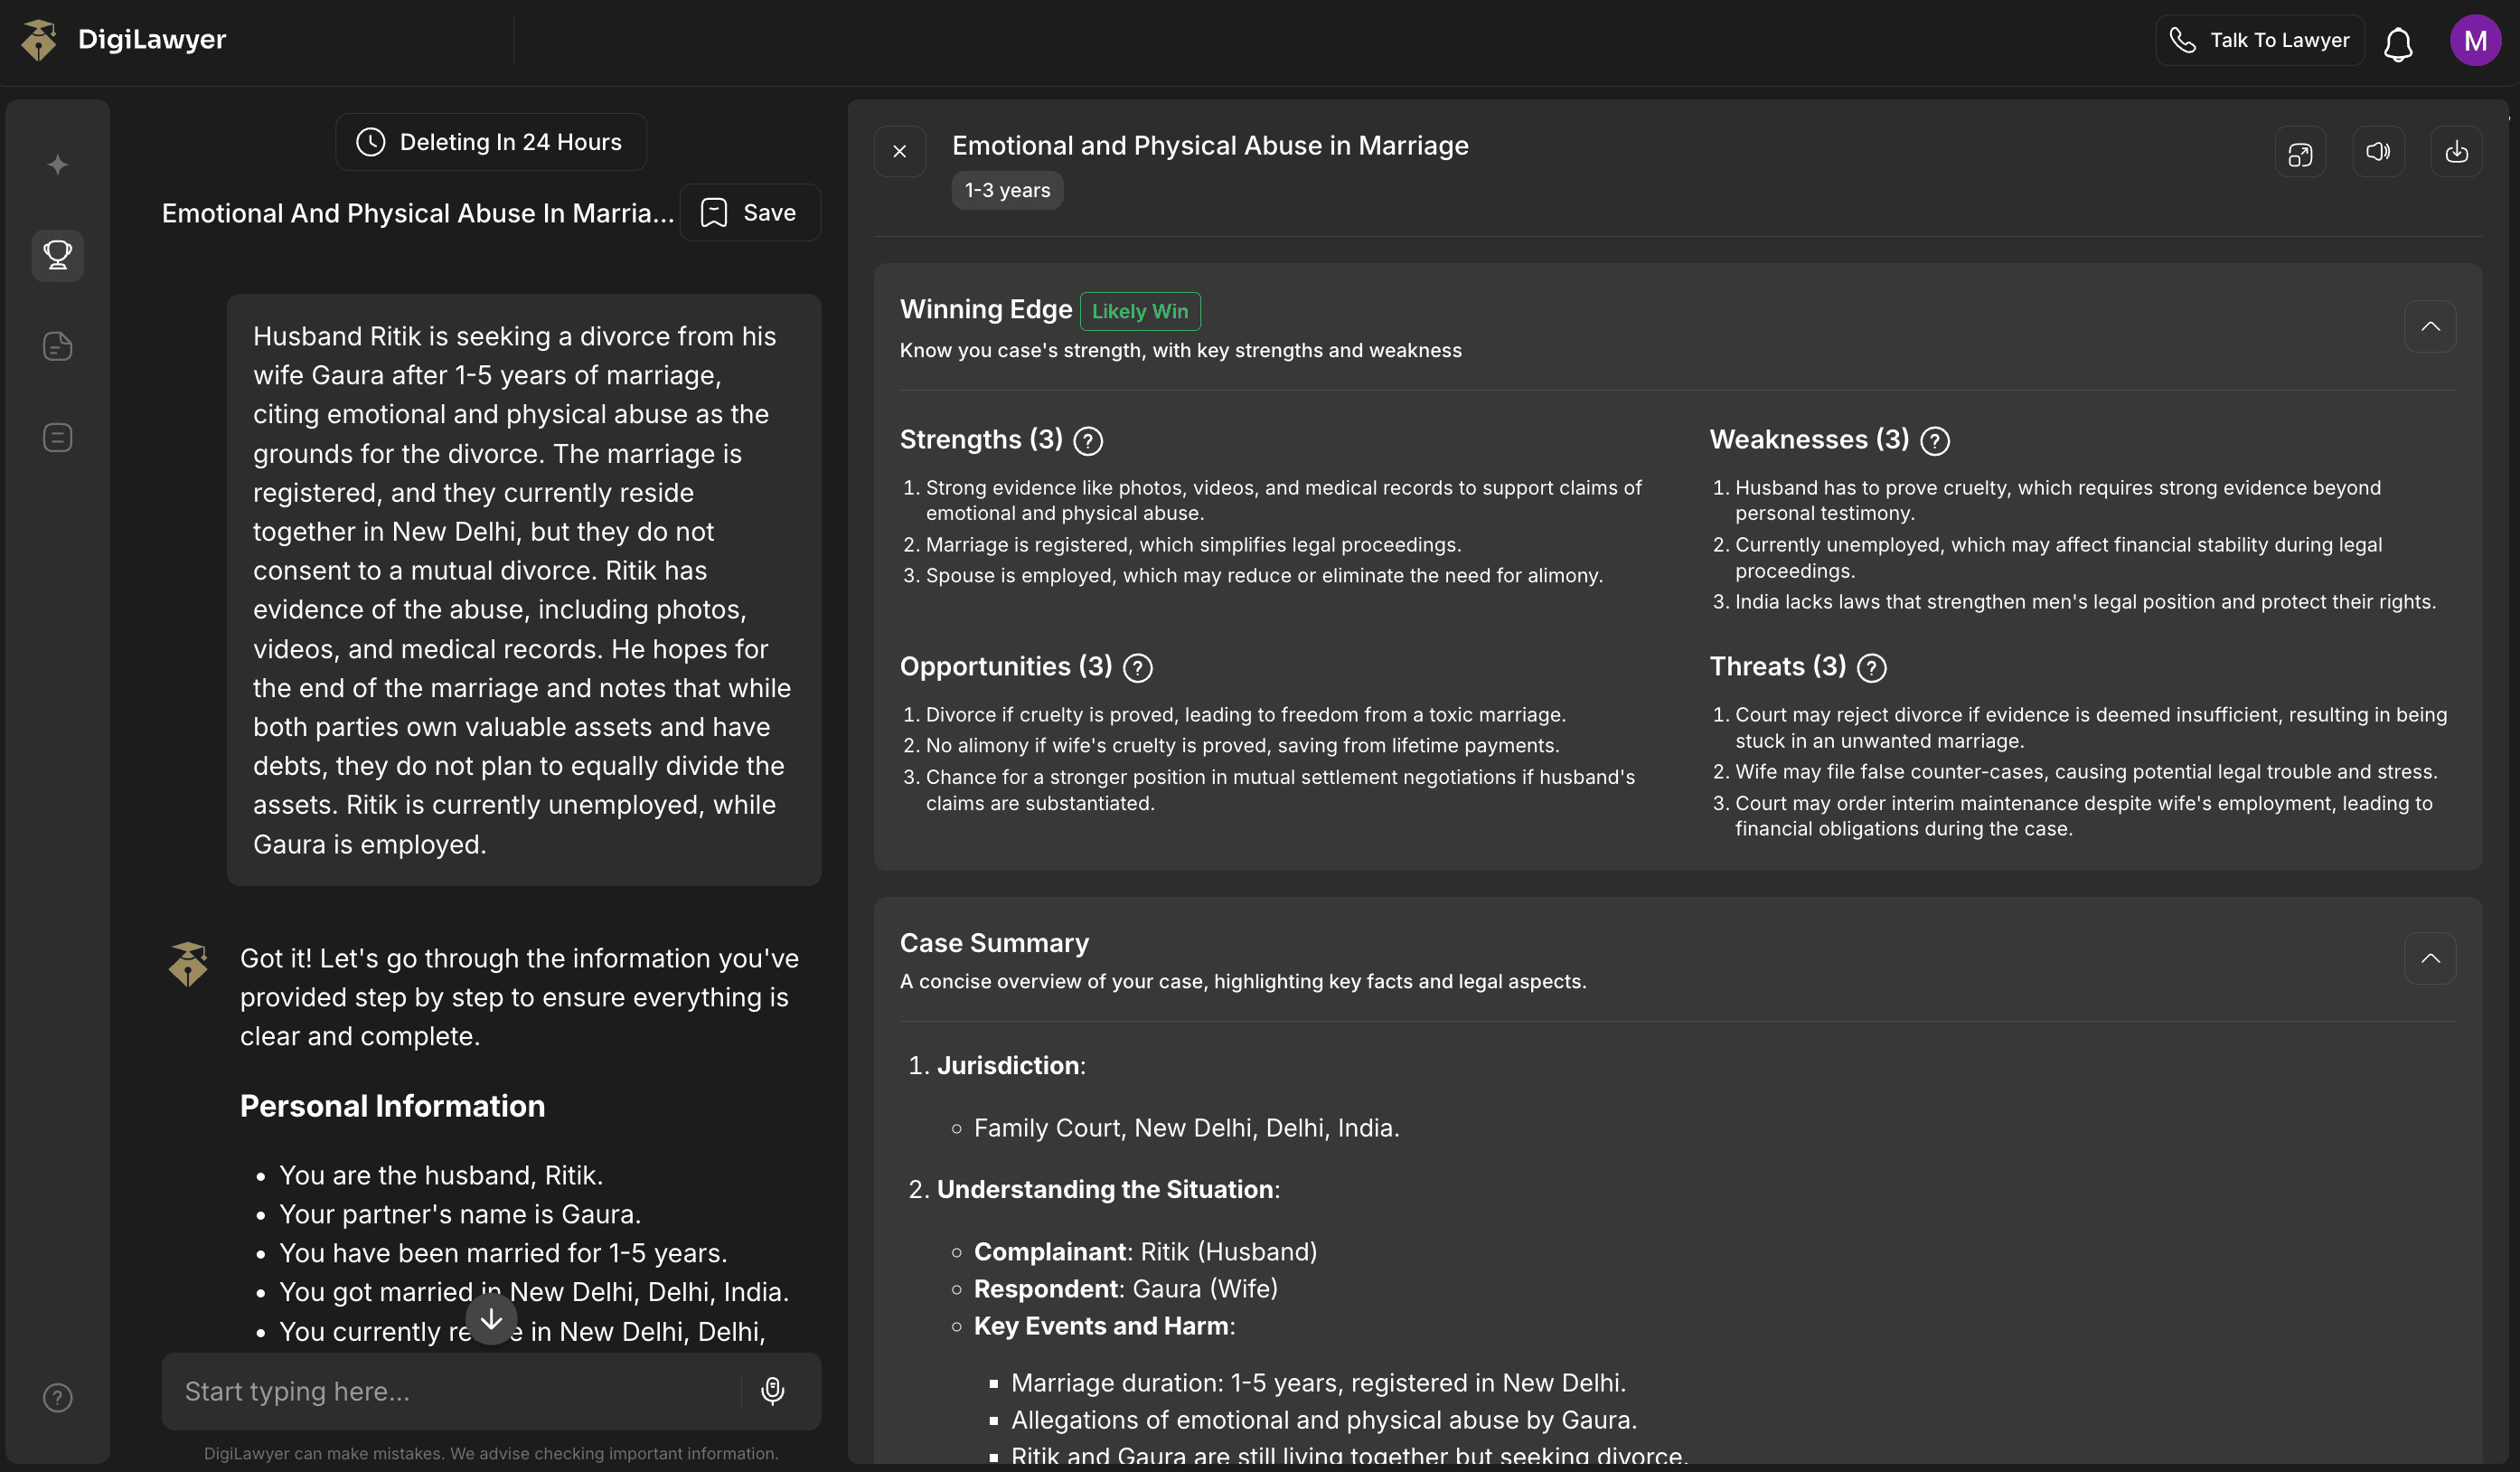
Task: Expand the report panel to full view
Action: (2300, 153)
